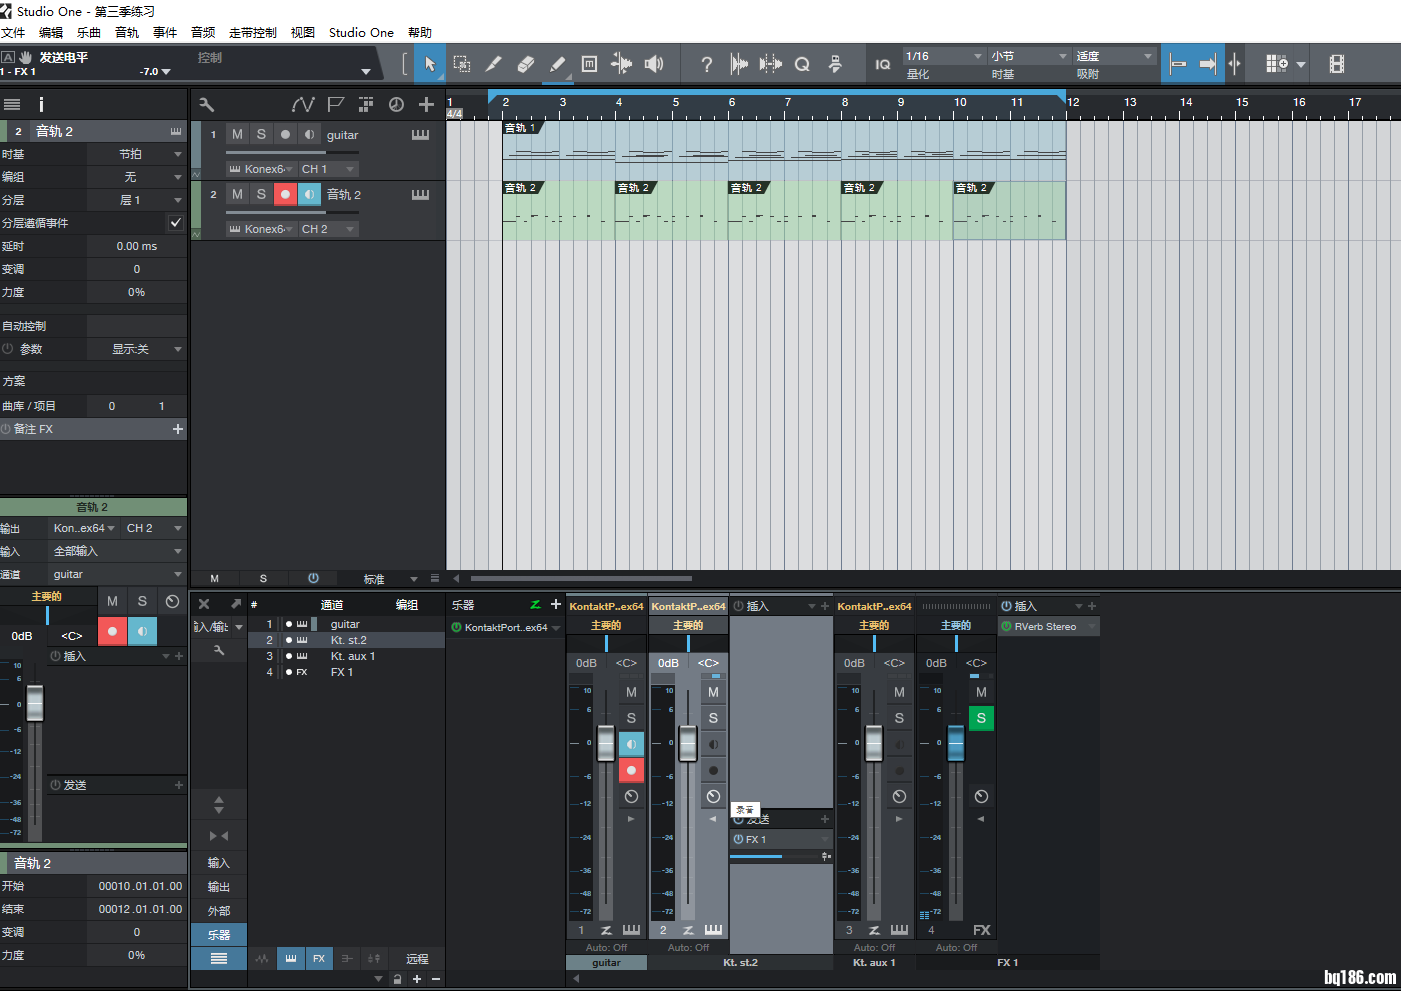Open the hamburger menu icon in inspector header
Viewport: 1401px width, 991px height.
click(x=12, y=104)
